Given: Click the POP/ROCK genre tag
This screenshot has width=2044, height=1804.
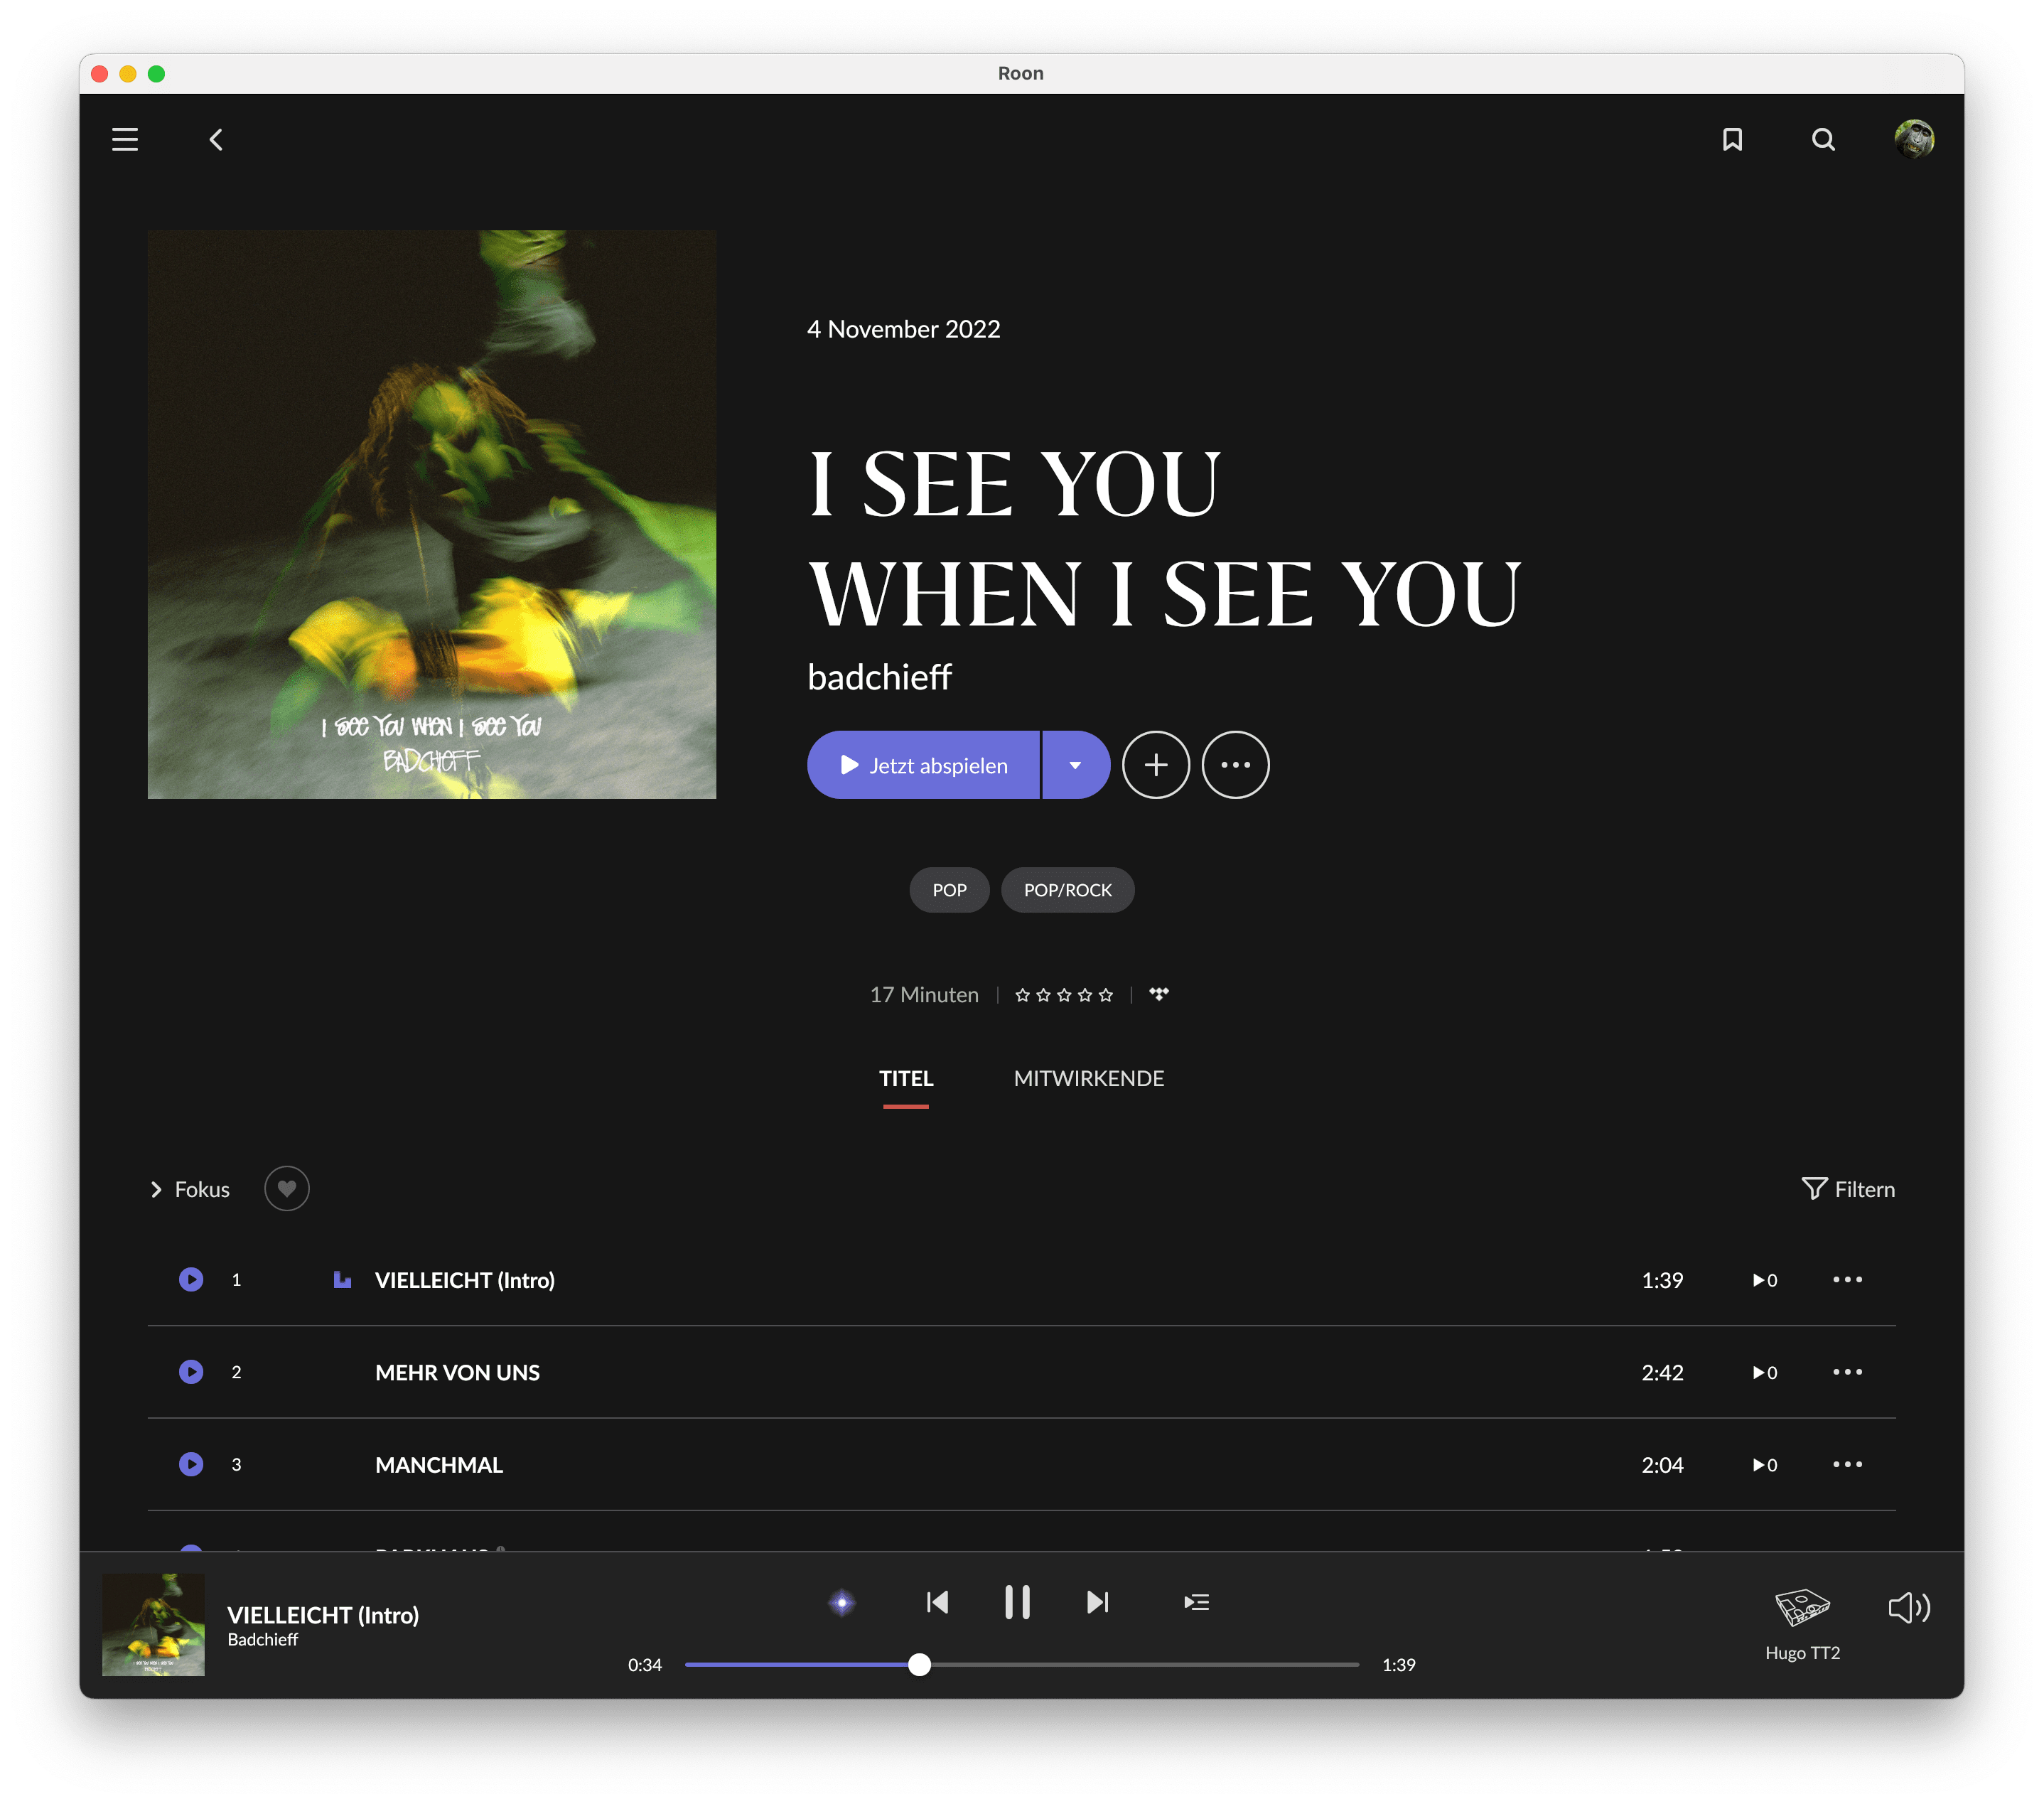Looking at the screenshot, I should pyautogui.click(x=1067, y=890).
